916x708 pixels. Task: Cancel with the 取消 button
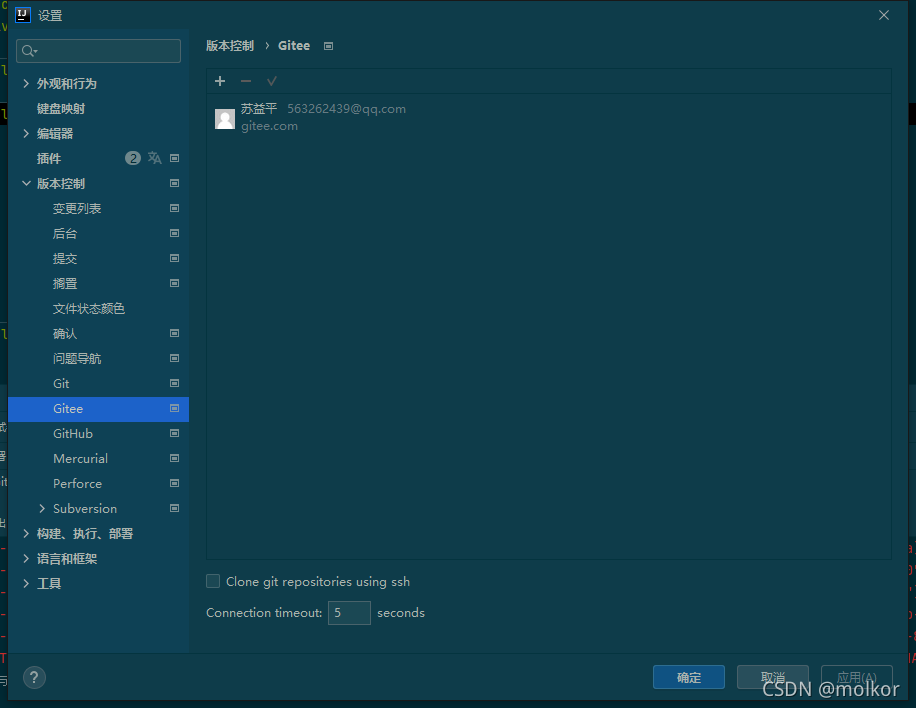tap(773, 678)
